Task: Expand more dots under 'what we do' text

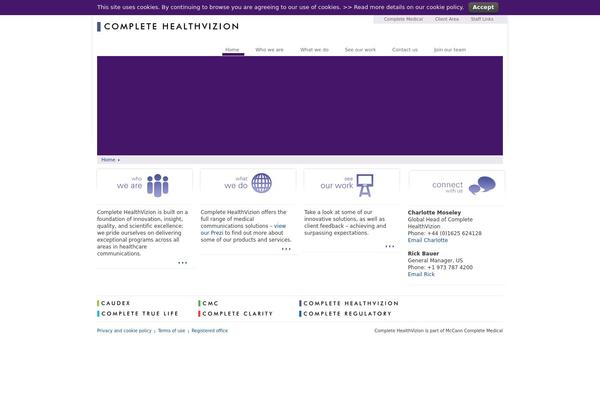Action: (x=286, y=249)
